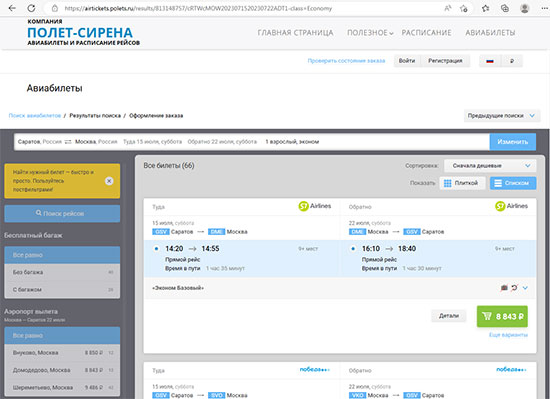
Task: Click Победа logo in outbound column
Action: pos(315,370)
